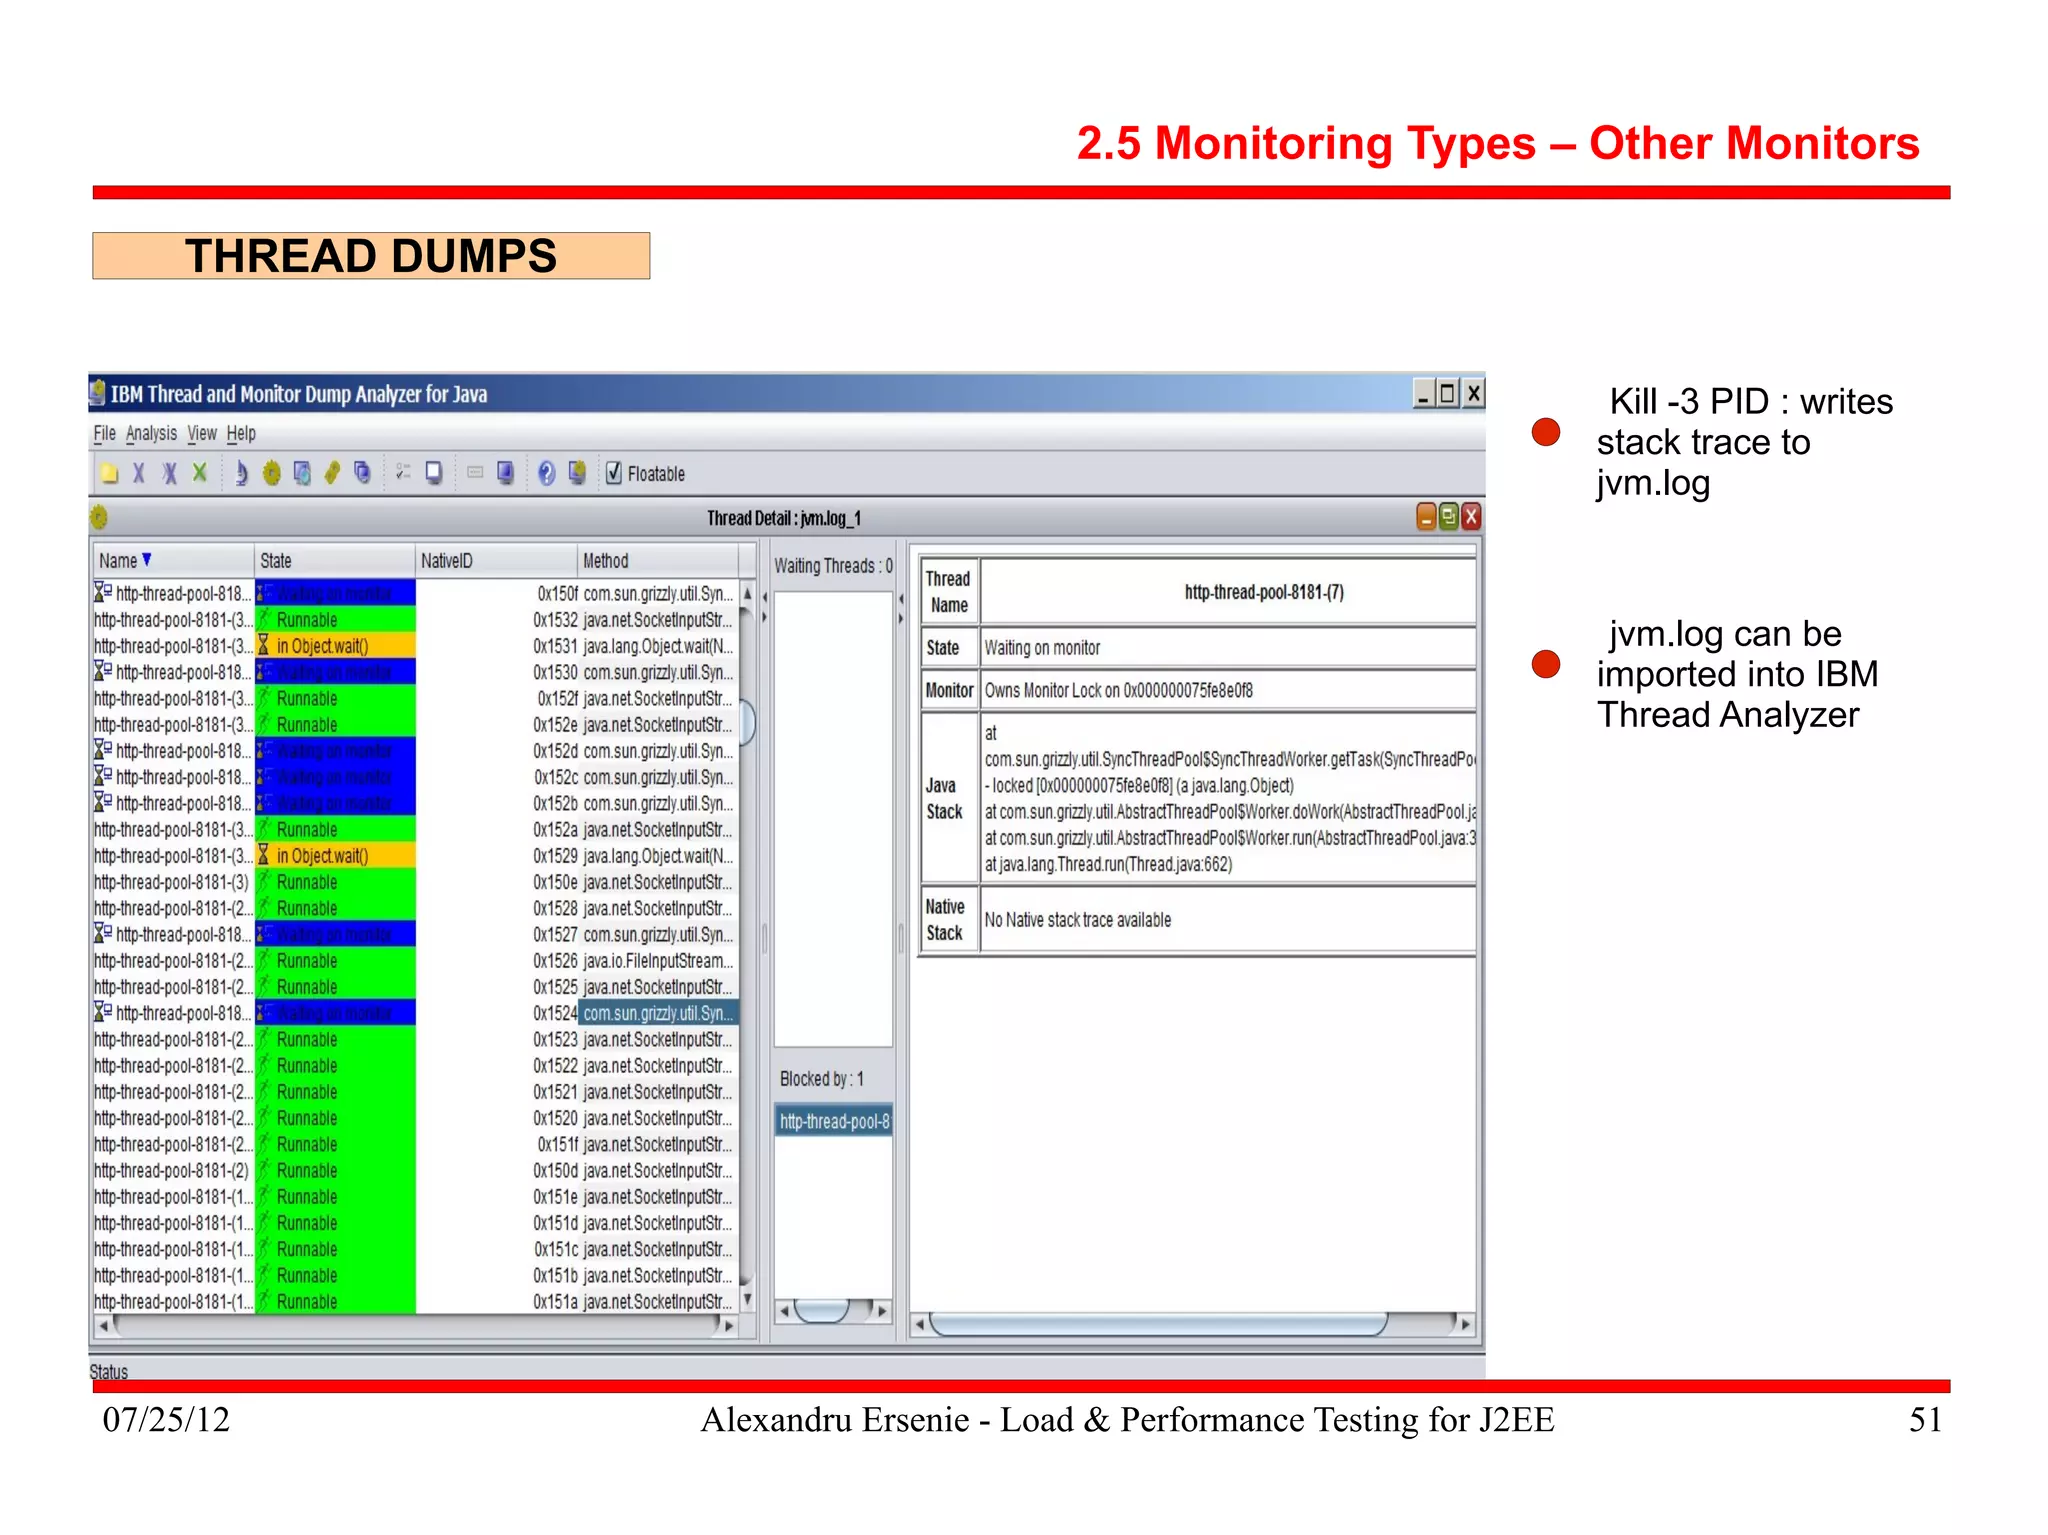Click the State value Waiting on monitor

tap(1042, 648)
